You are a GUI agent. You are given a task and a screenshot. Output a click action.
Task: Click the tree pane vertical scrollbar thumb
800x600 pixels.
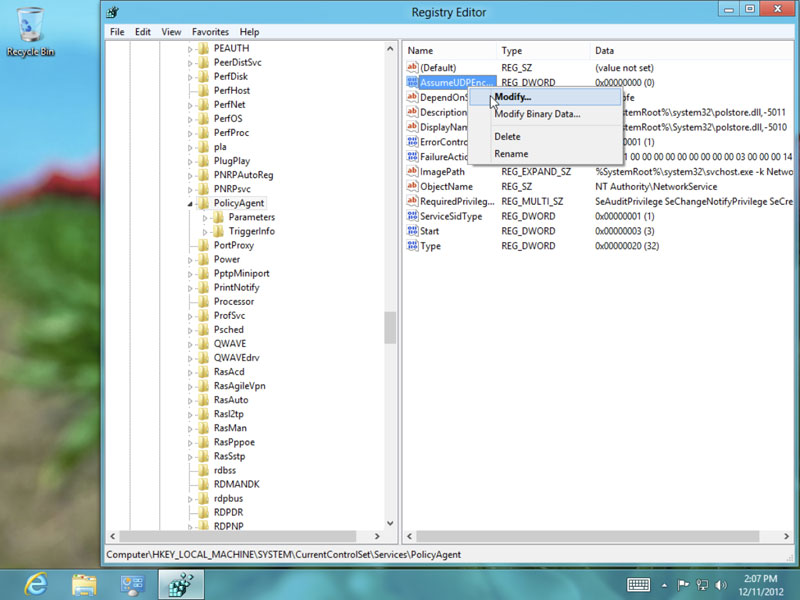391,327
